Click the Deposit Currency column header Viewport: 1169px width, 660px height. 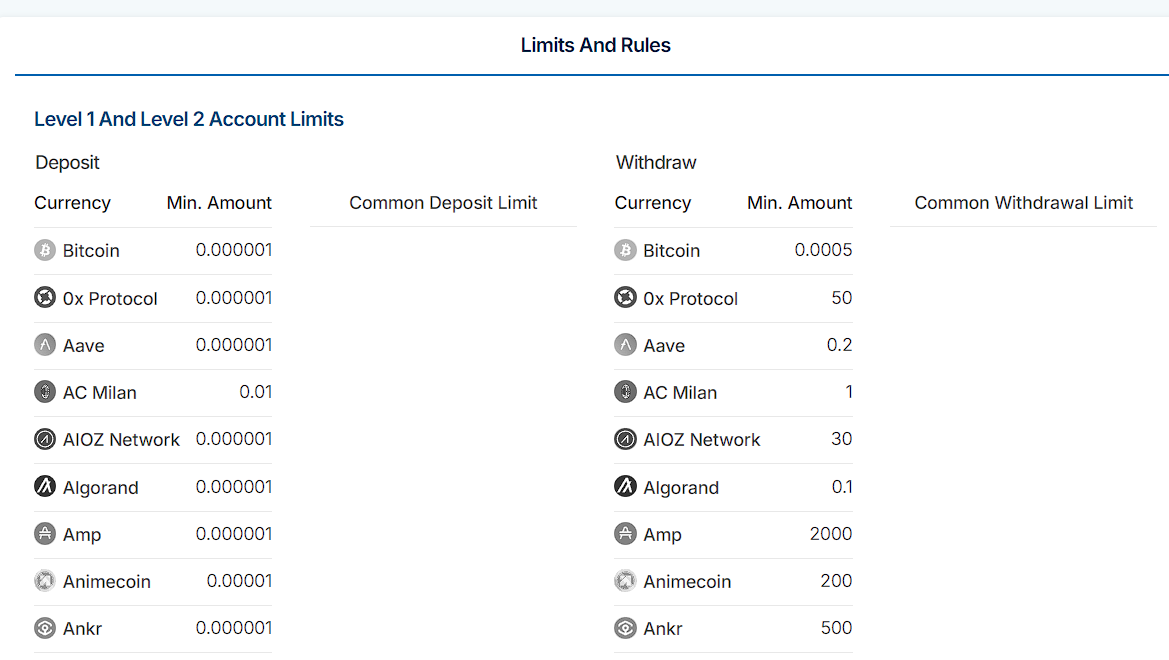click(72, 203)
